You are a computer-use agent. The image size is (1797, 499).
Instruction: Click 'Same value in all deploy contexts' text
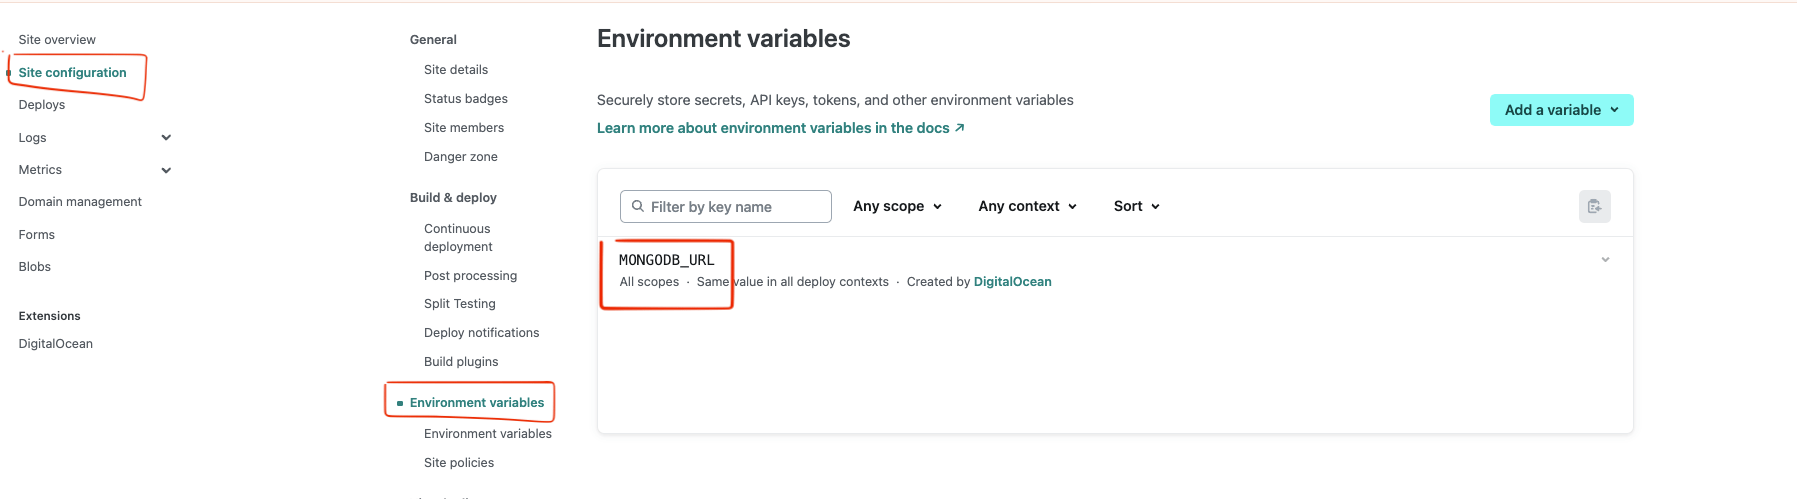(793, 282)
